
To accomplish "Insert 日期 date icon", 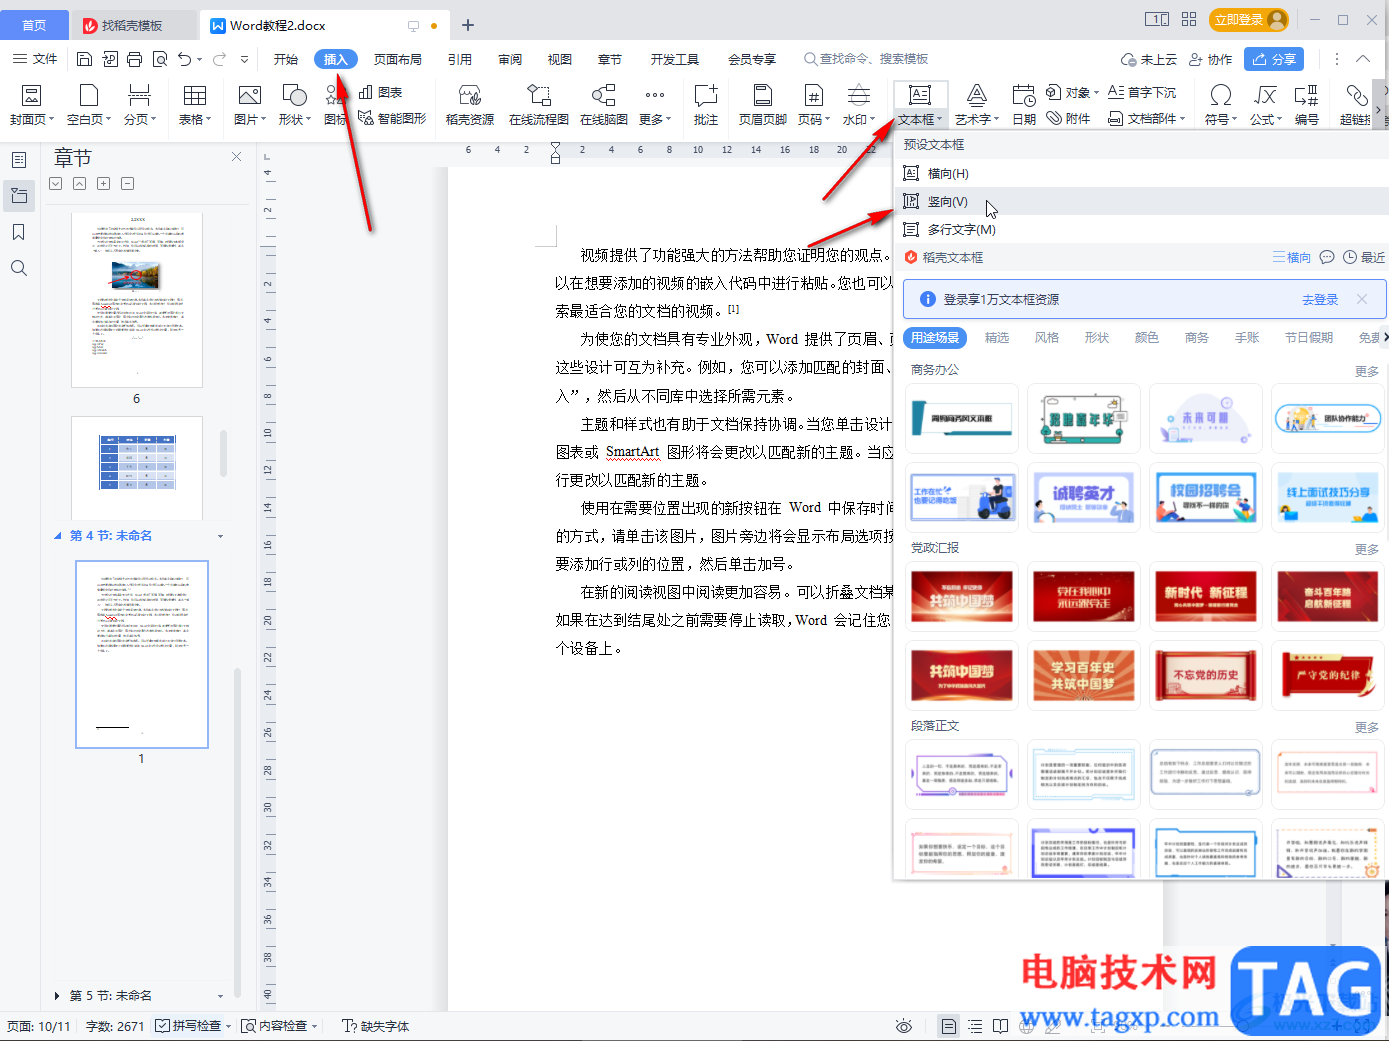I will pyautogui.click(x=1024, y=105).
